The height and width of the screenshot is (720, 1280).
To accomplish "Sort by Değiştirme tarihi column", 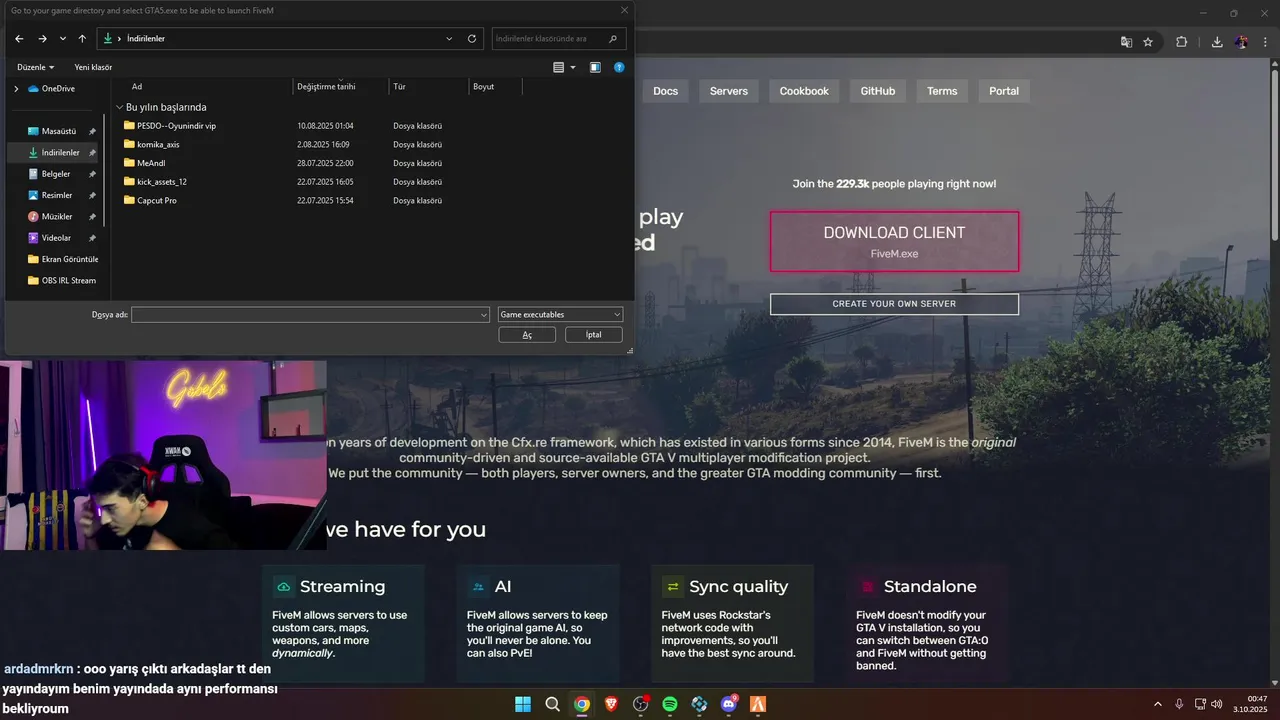I will point(326,86).
